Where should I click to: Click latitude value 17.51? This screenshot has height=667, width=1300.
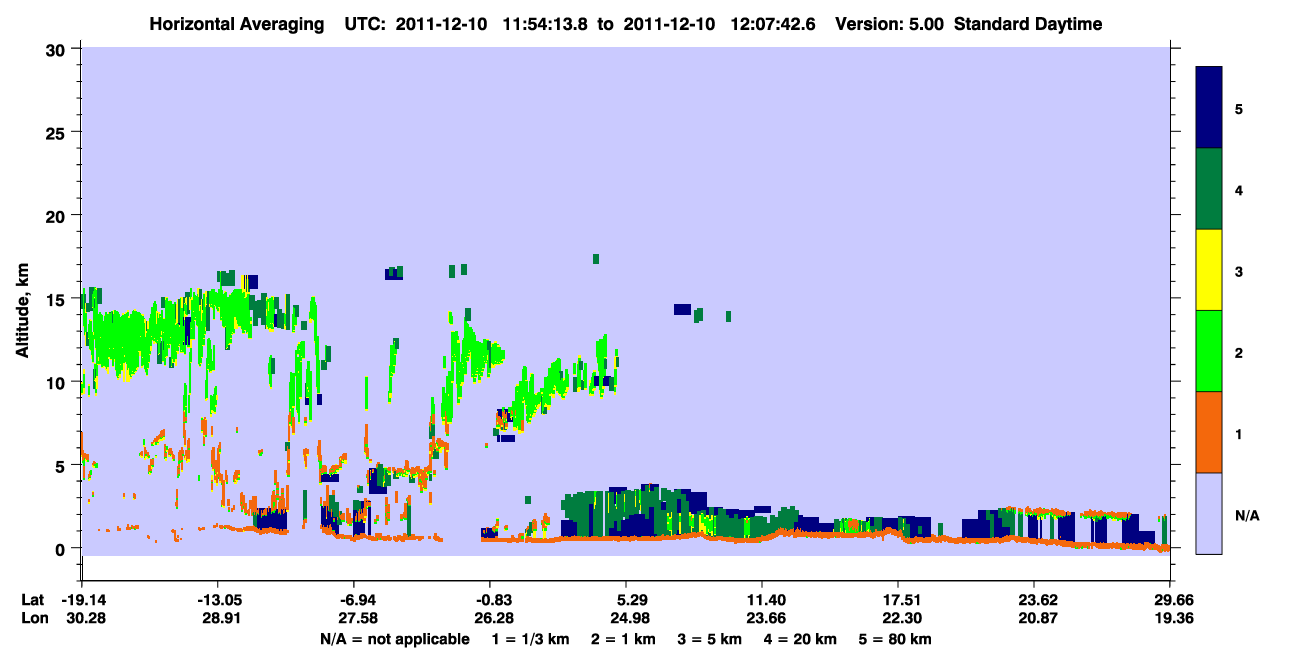pyautogui.click(x=898, y=600)
